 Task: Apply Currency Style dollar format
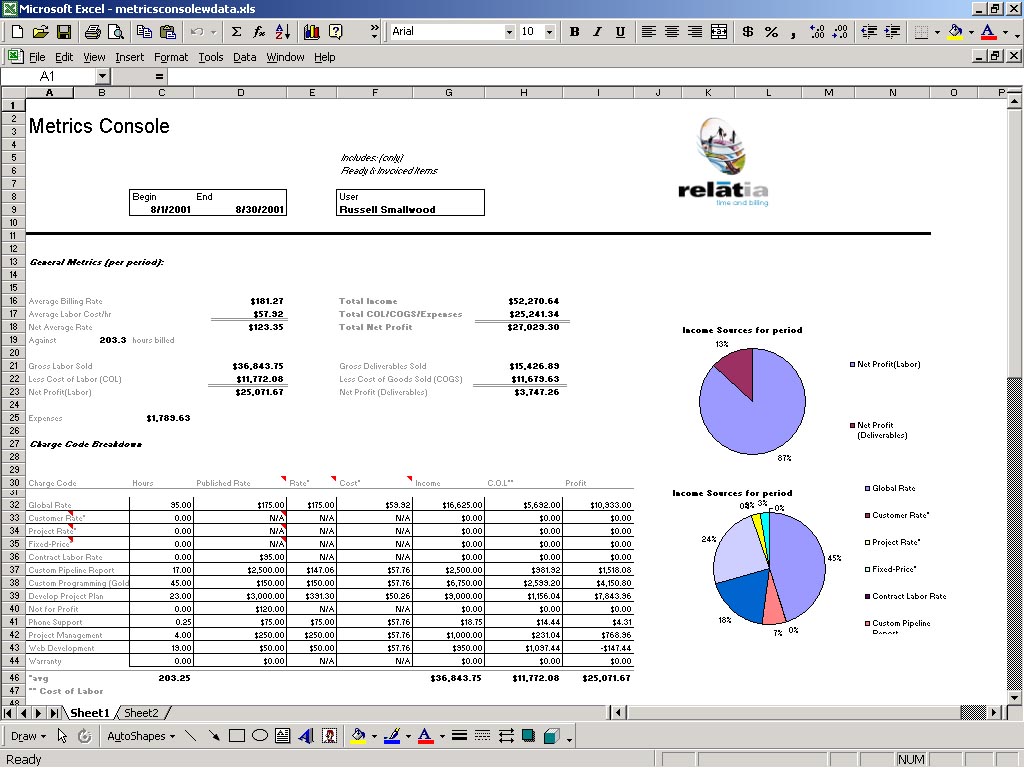point(748,31)
